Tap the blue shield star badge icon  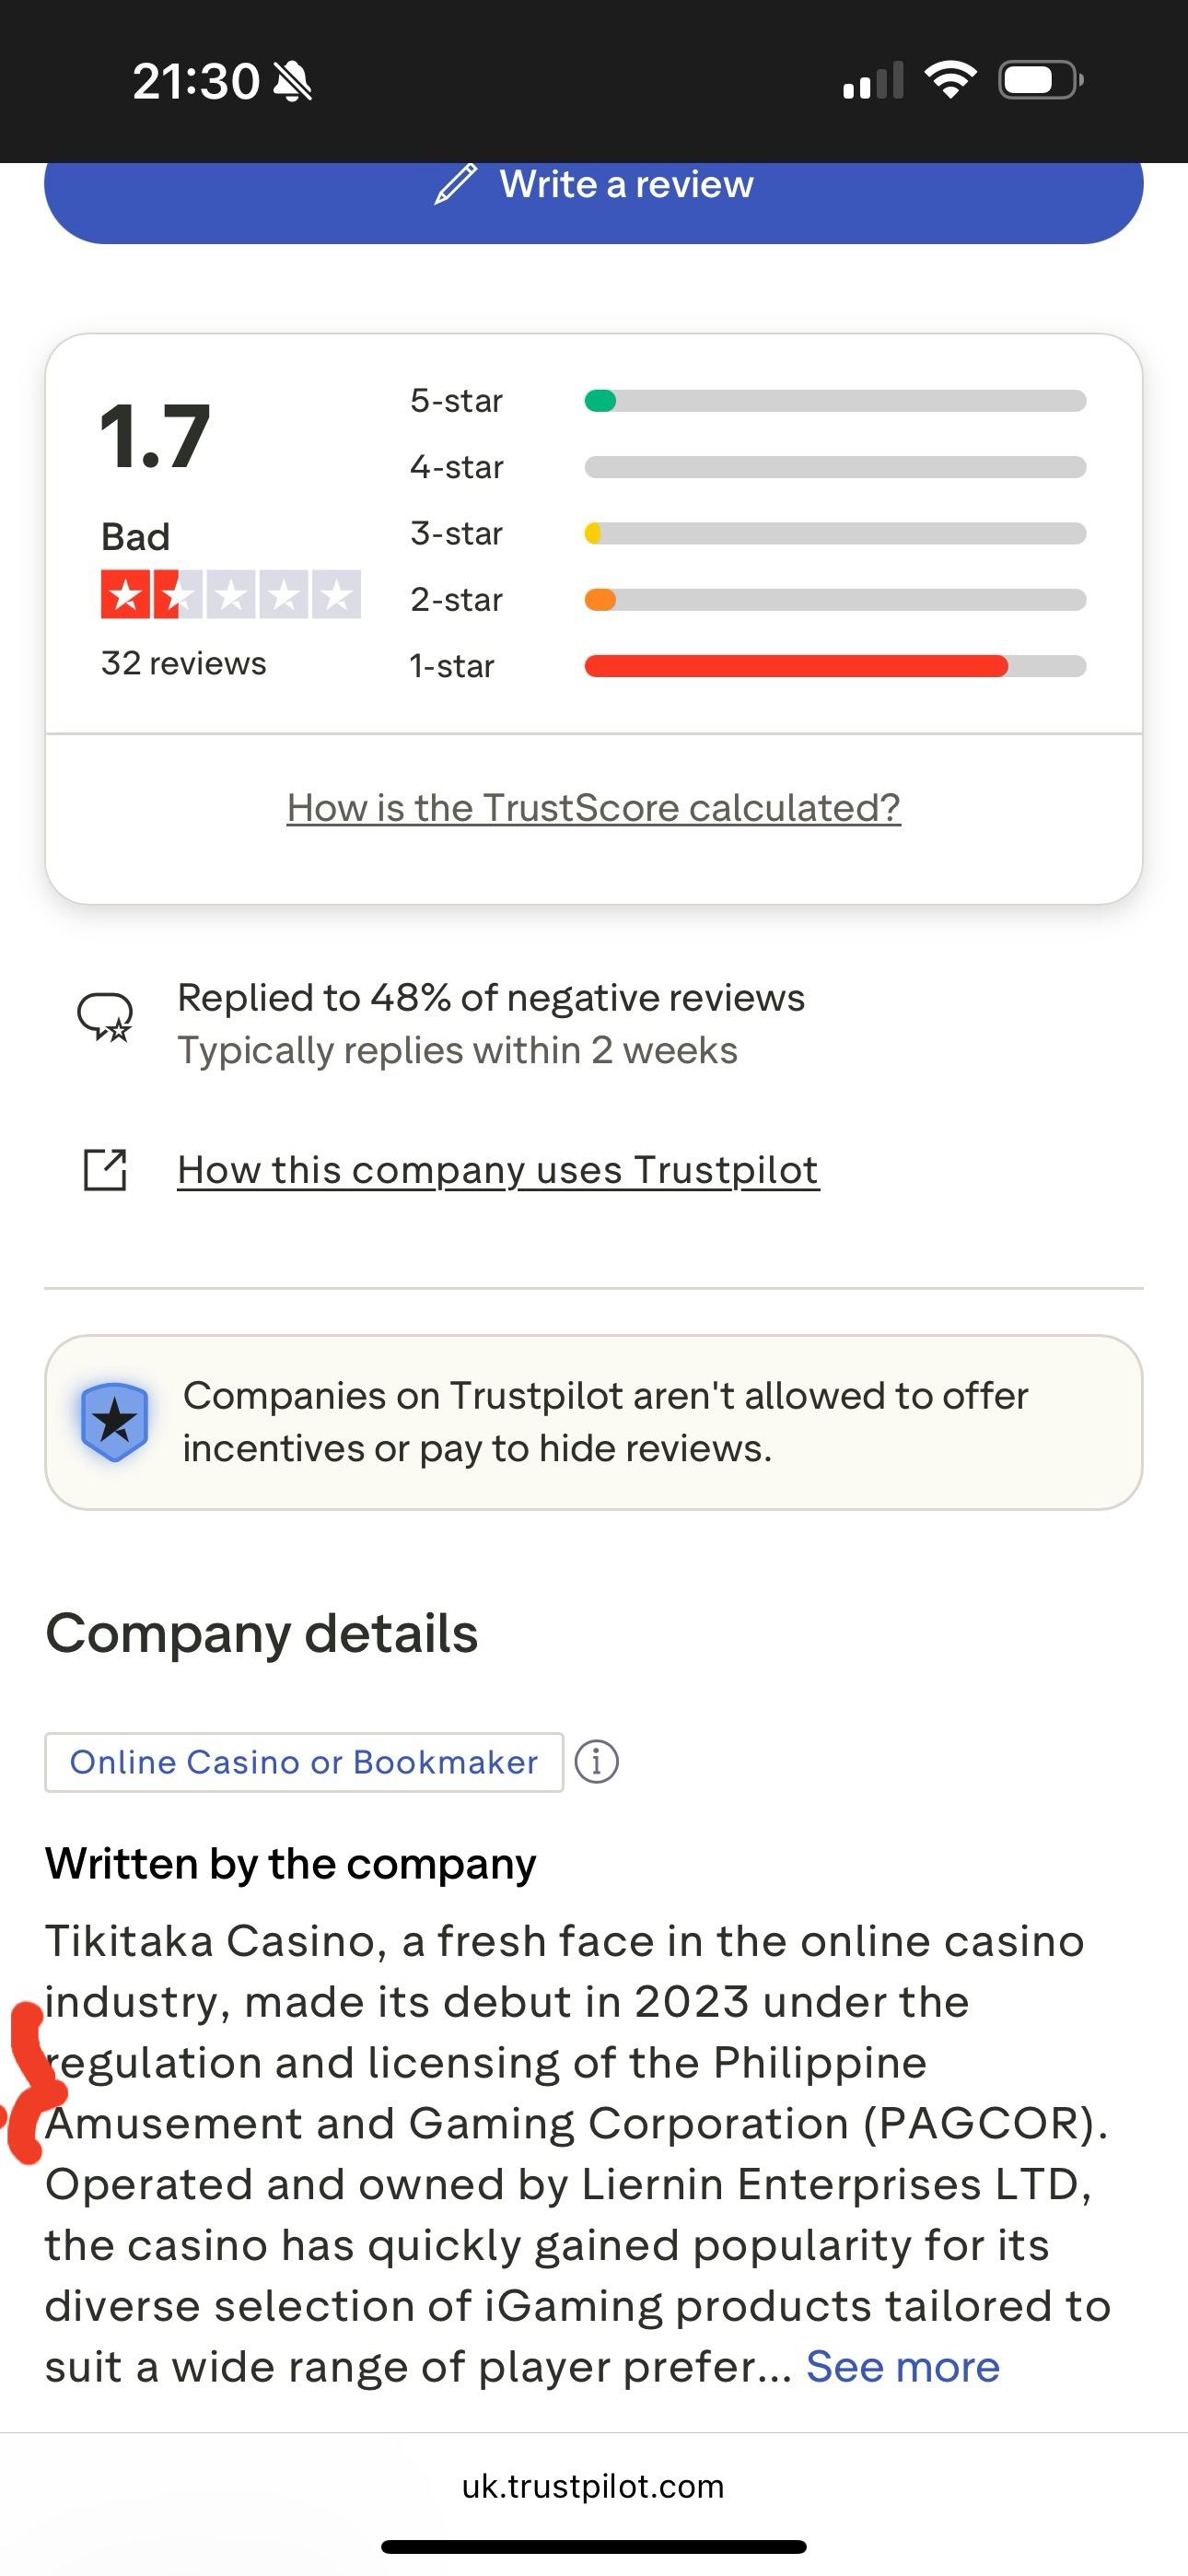point(115,1421)
